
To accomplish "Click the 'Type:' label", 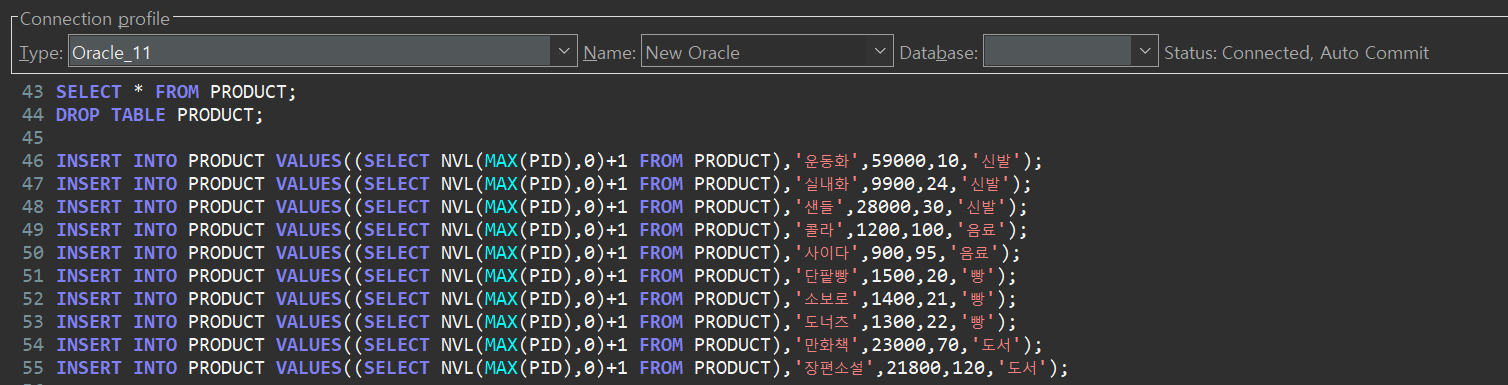I will click(41, 53).
